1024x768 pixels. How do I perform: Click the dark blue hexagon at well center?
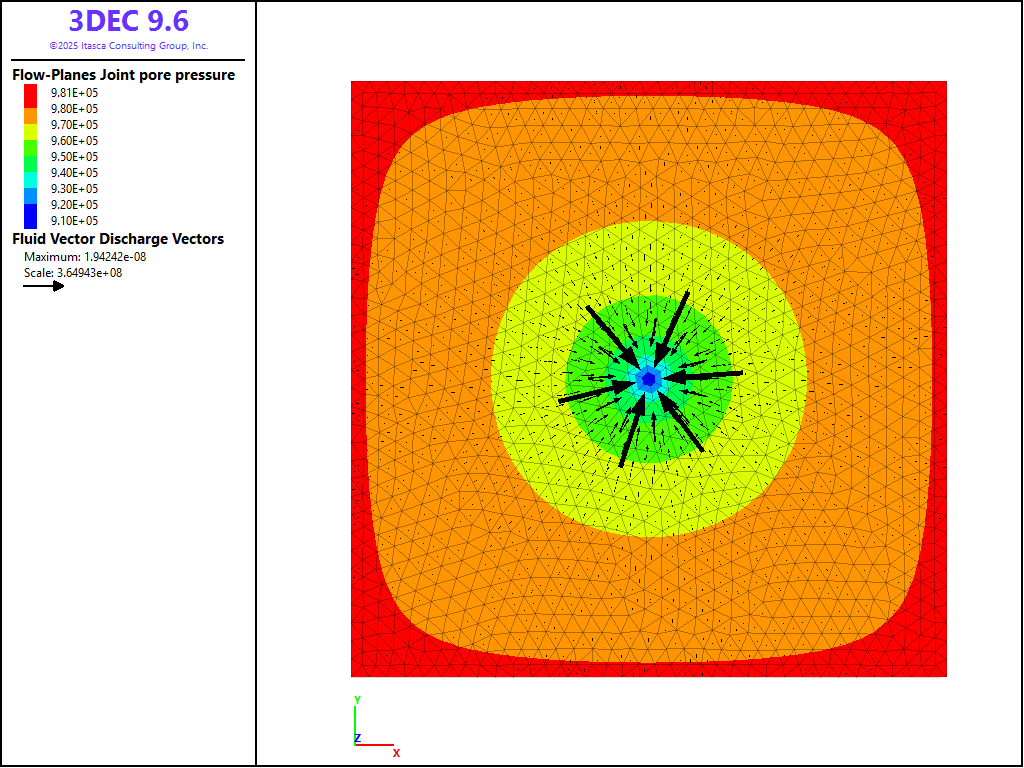tap(649, 379)
